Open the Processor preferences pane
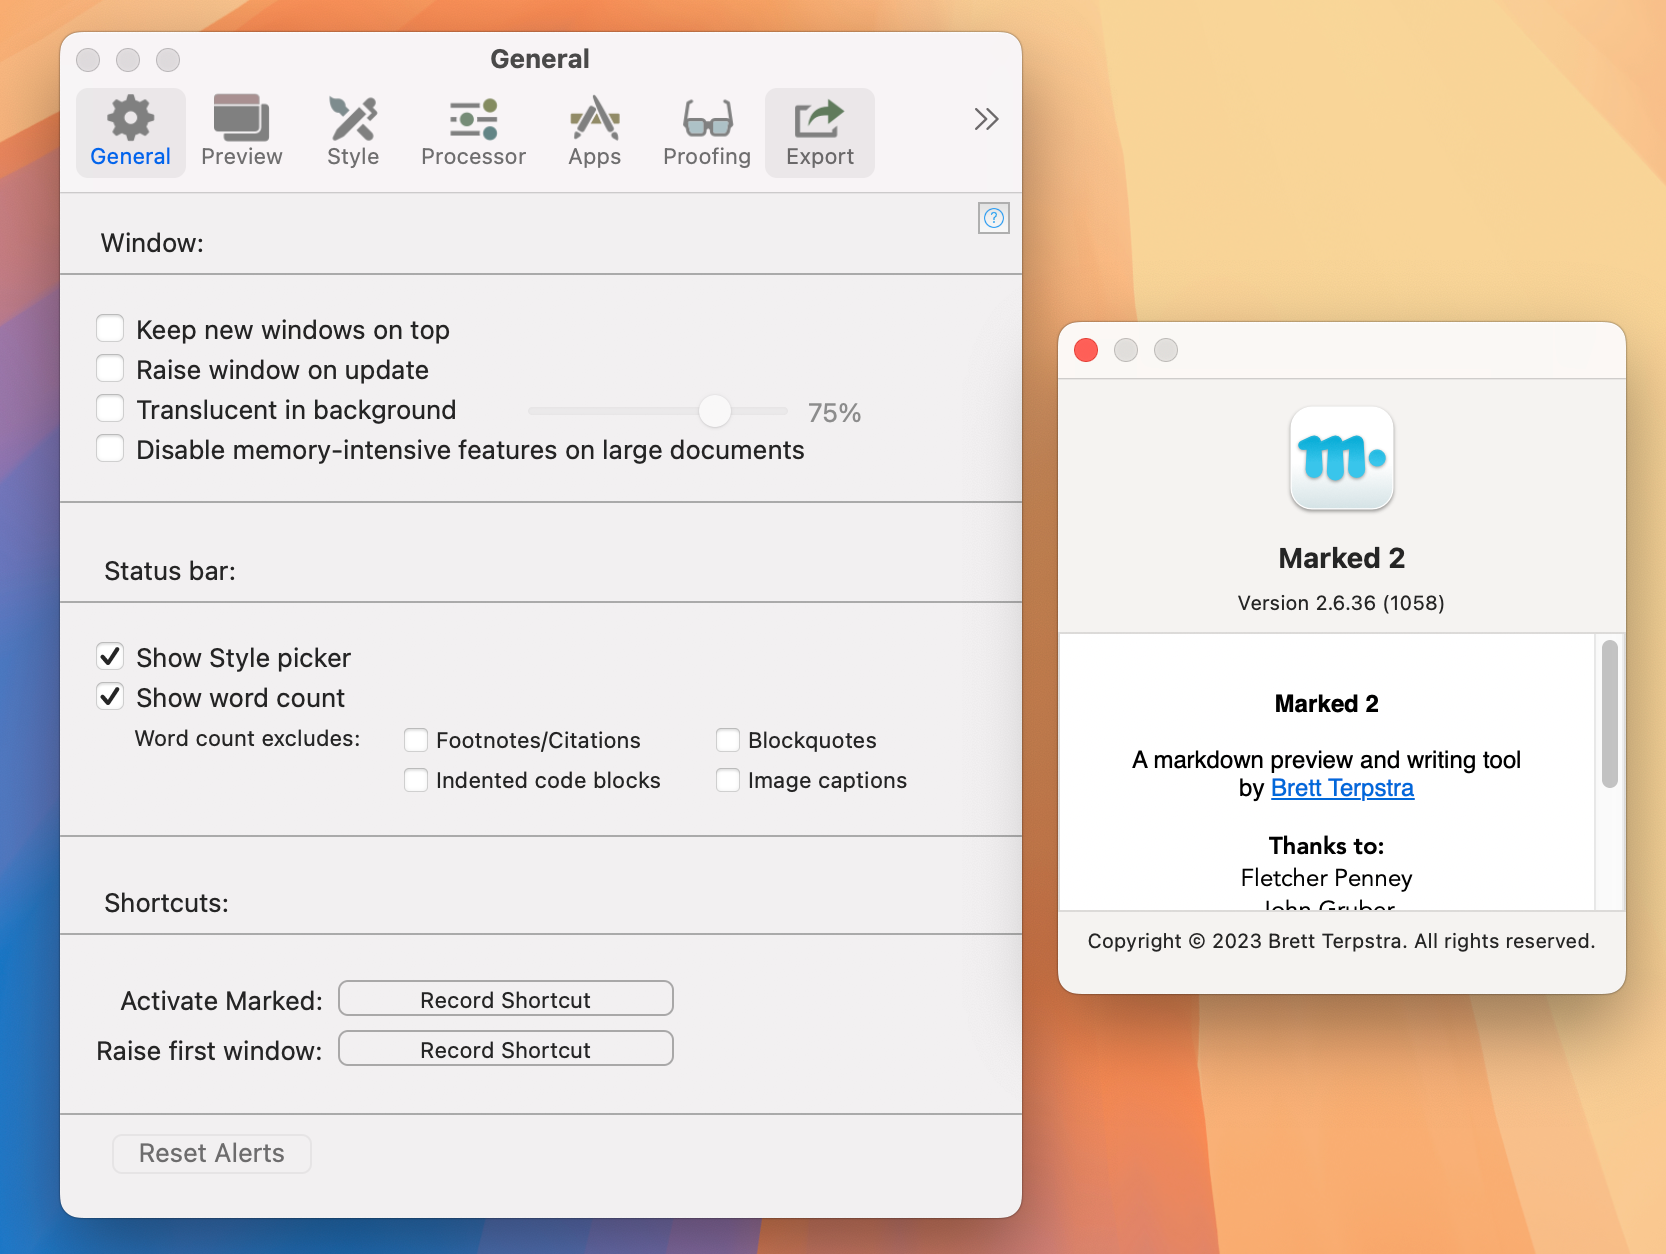This screenshot has width=1666, height=1254. 473,133
